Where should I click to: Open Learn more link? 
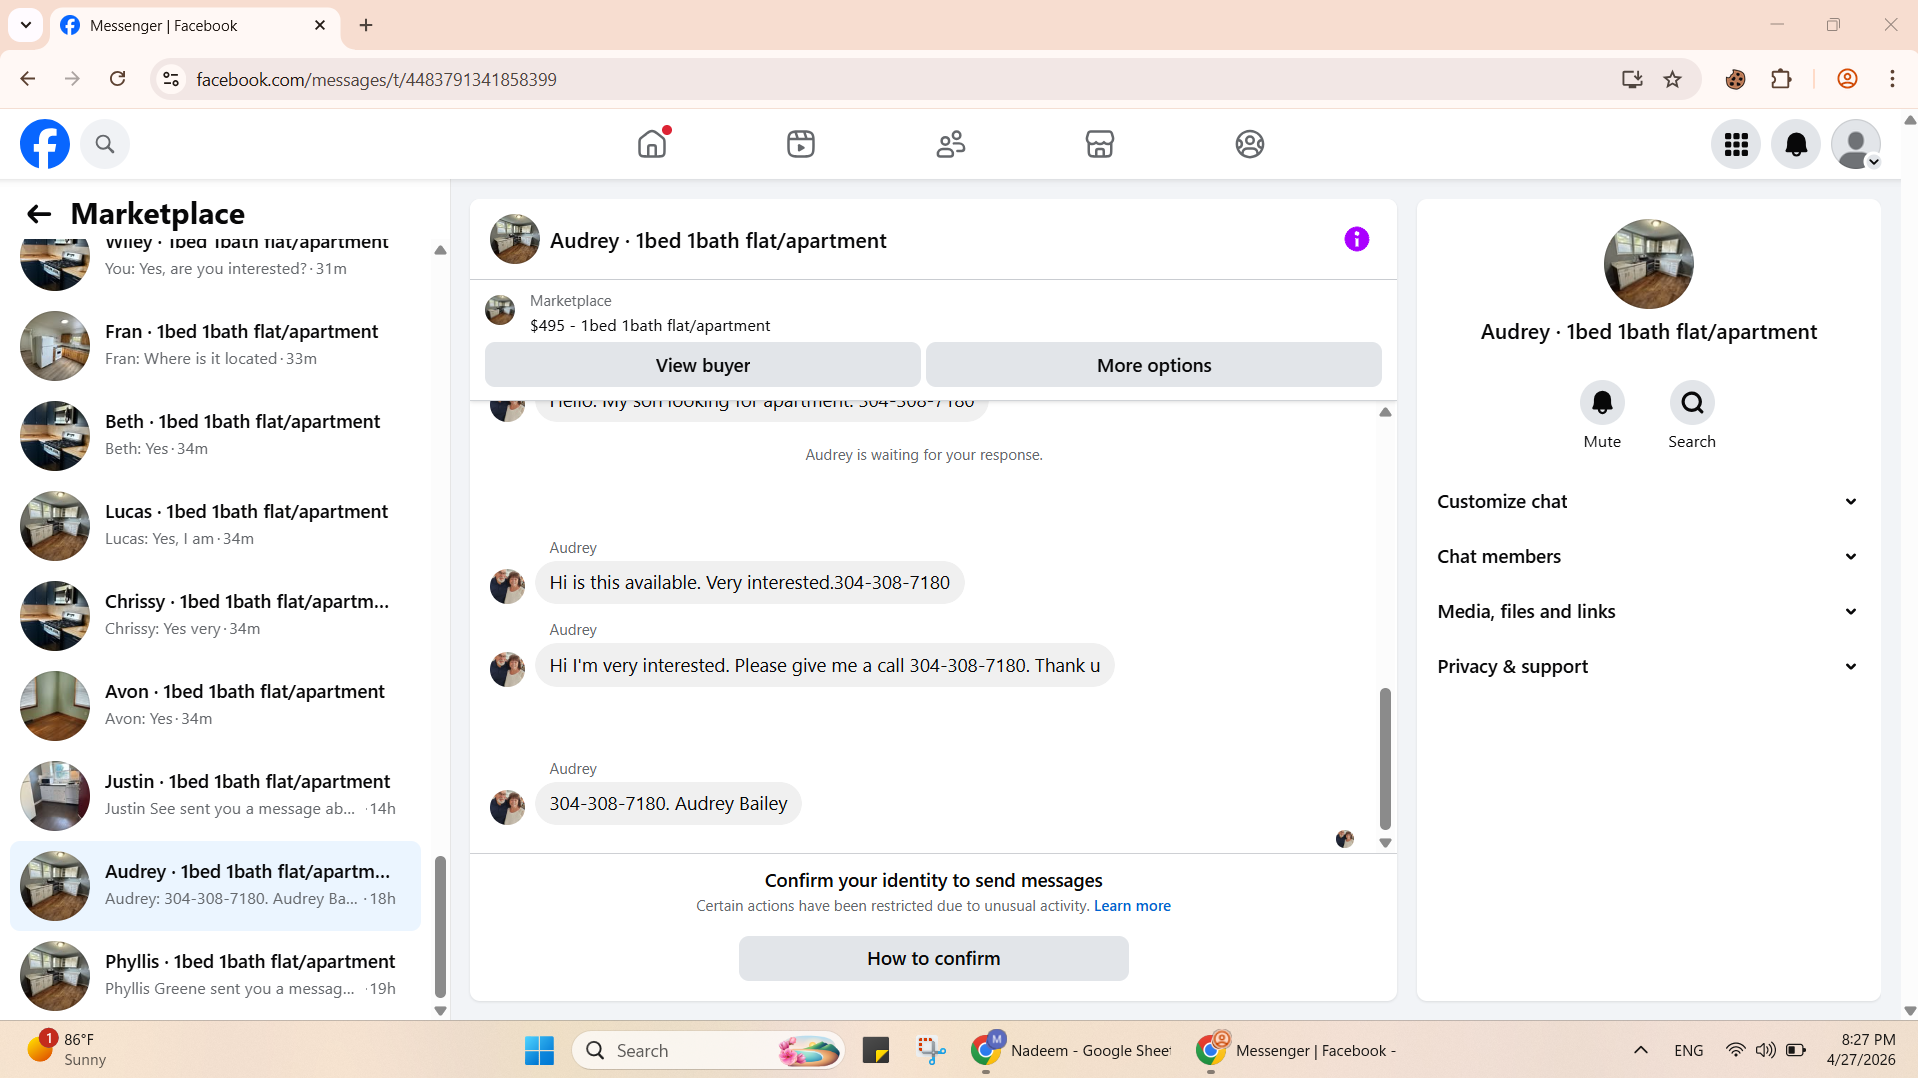1132,906
